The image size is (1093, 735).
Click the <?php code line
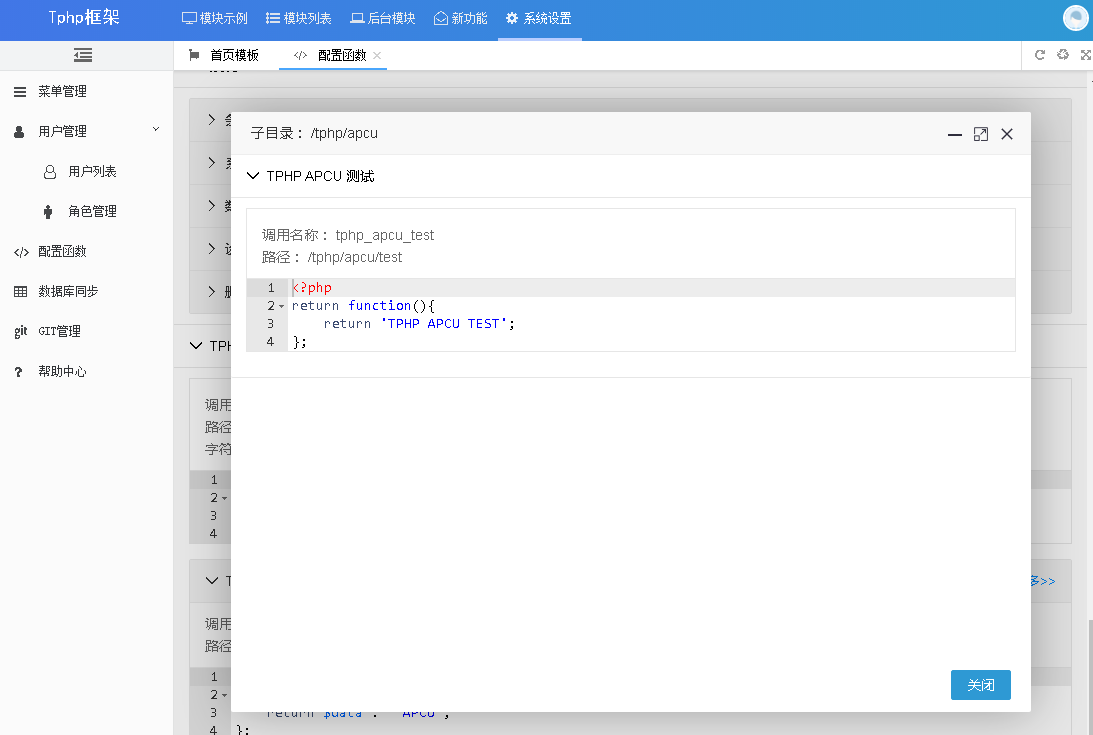pos(312,287)
